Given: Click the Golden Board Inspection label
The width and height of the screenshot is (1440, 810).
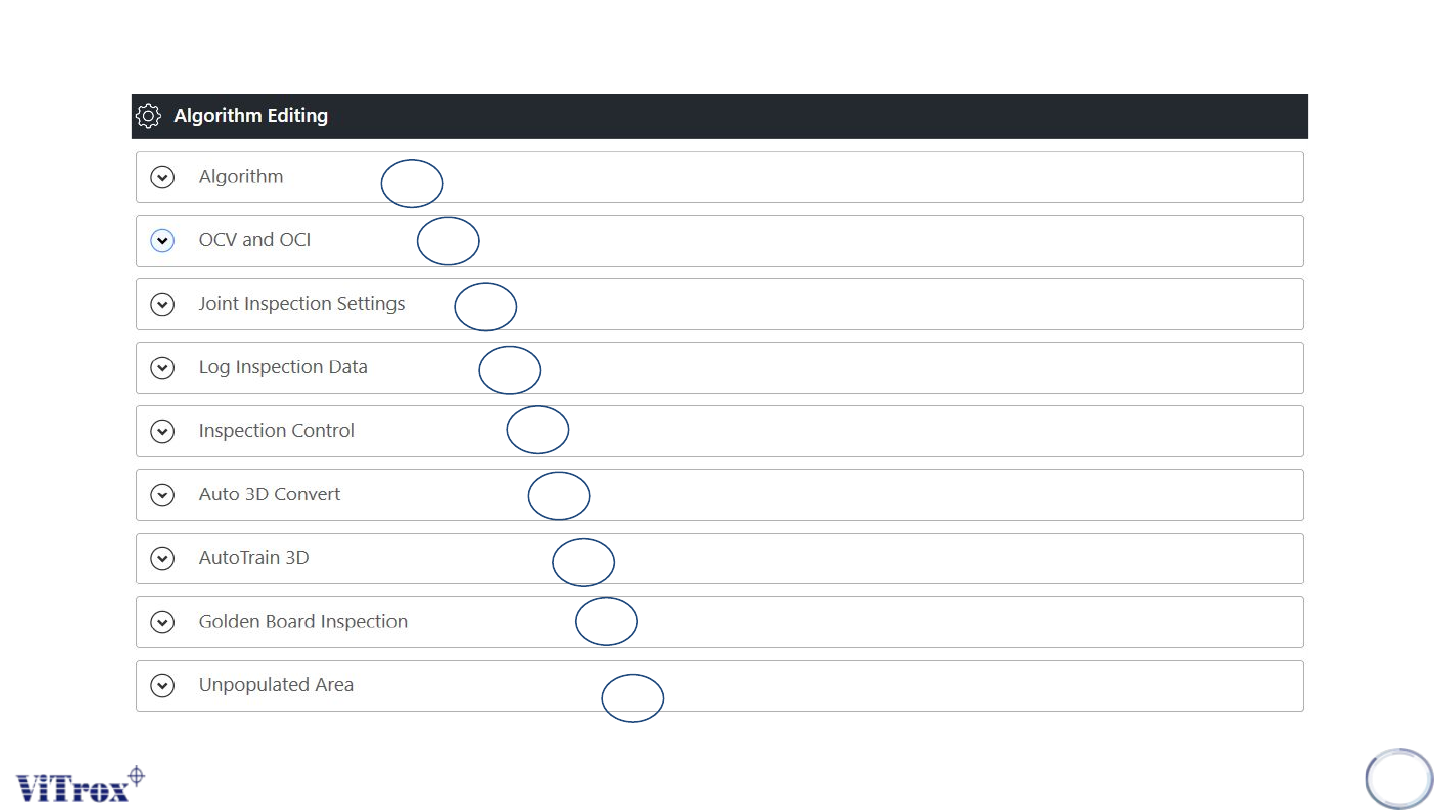Looking at the screenshot, I should pyautogui.click(x=303, y=622).
